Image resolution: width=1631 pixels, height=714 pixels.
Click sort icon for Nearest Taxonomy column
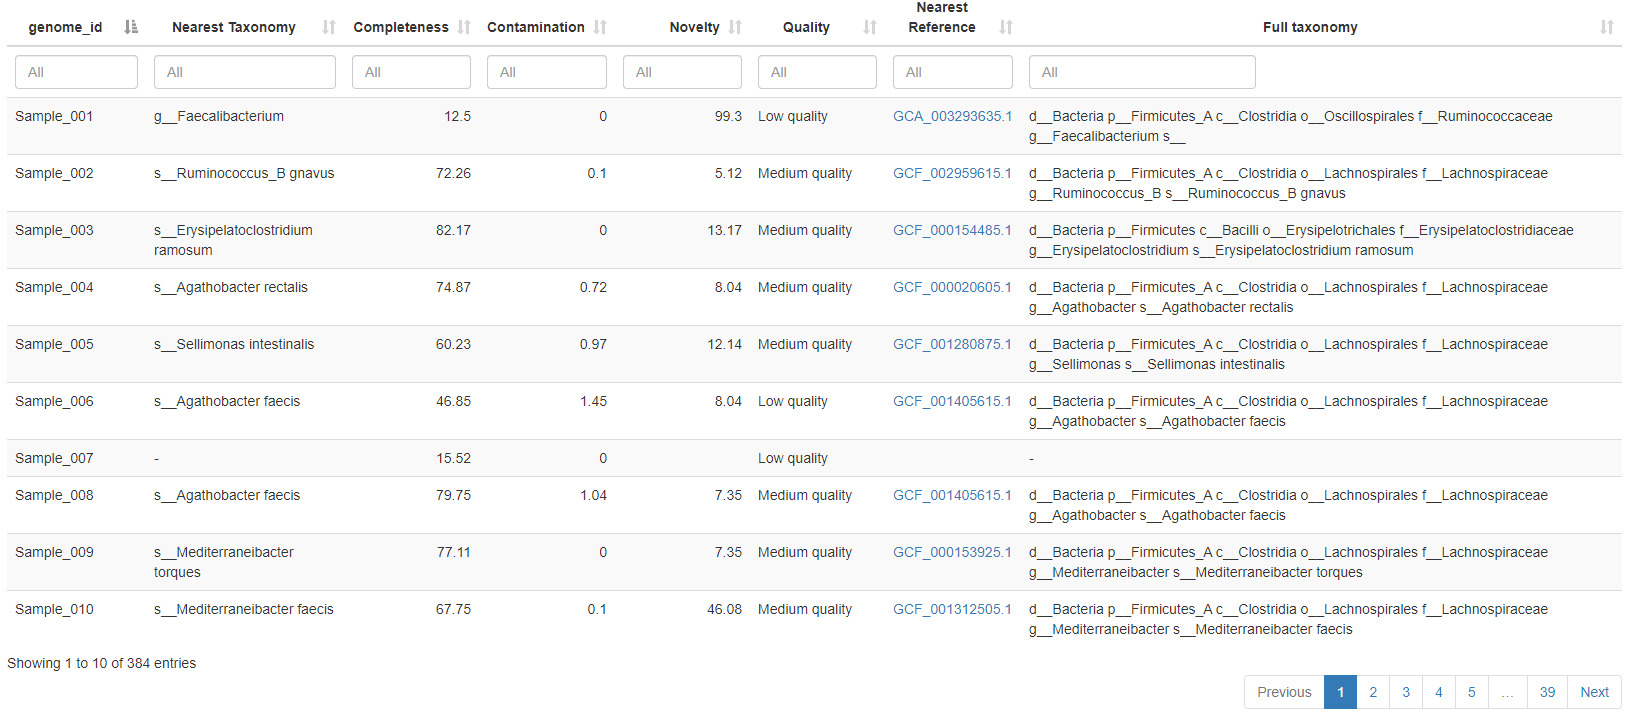pos(329,27)
